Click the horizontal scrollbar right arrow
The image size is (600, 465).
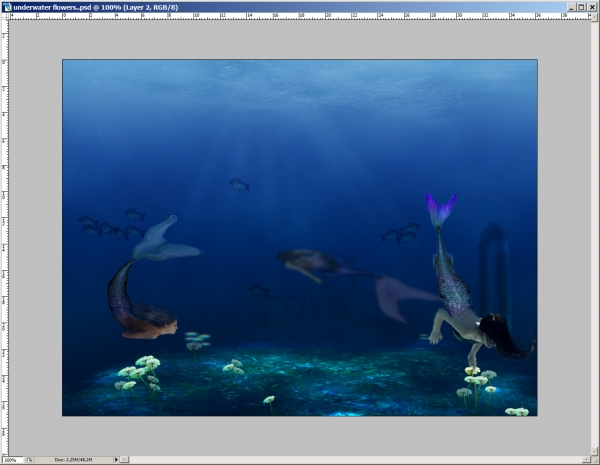pos(586,460)
